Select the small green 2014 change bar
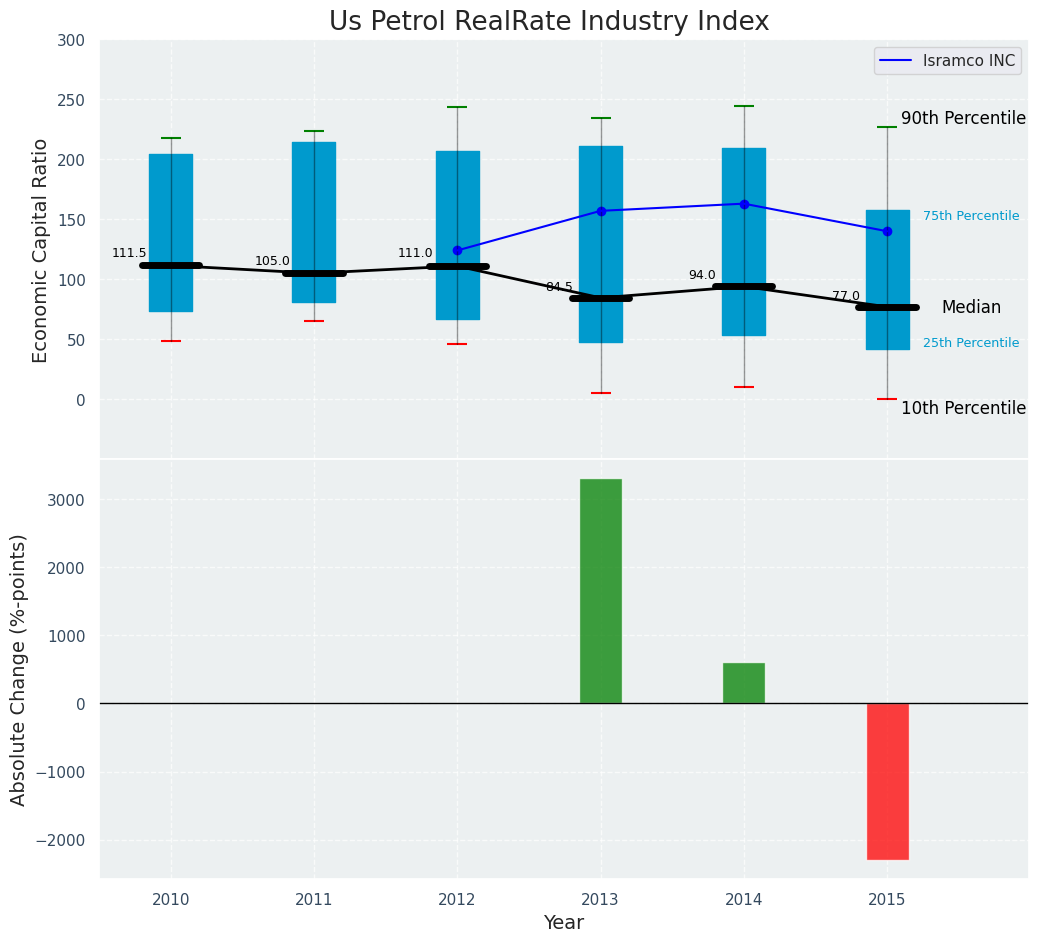 tap(744, 683)
